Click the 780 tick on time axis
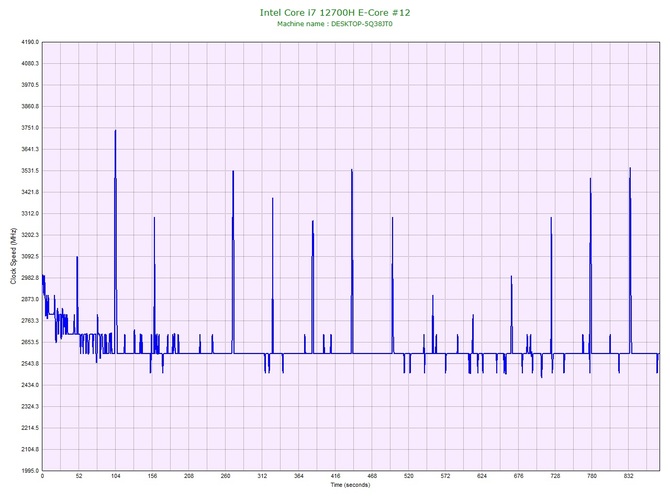 [x=592, y=476]
